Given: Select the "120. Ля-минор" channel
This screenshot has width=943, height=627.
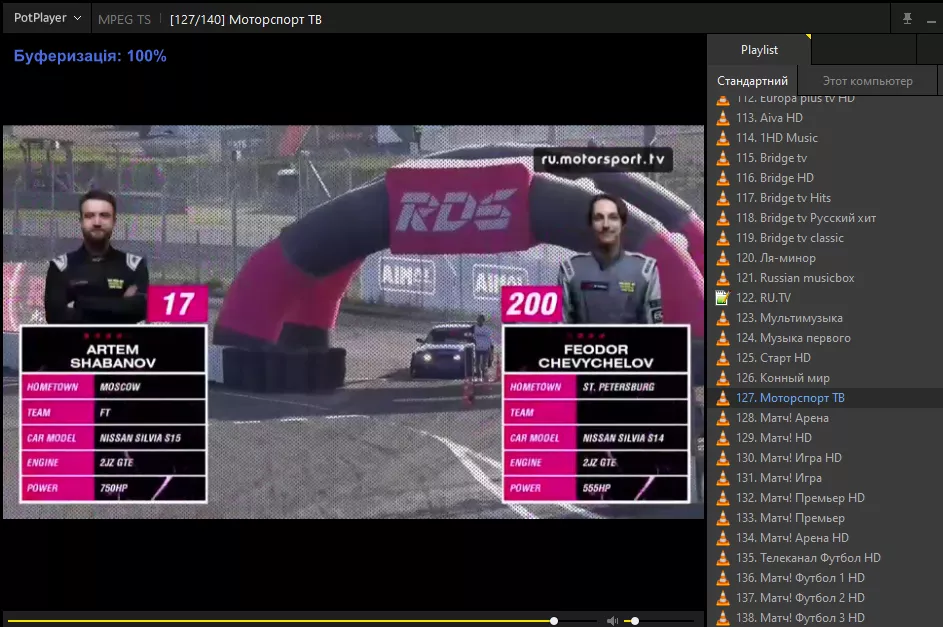Looking at the screenshot, I should 776,258.
